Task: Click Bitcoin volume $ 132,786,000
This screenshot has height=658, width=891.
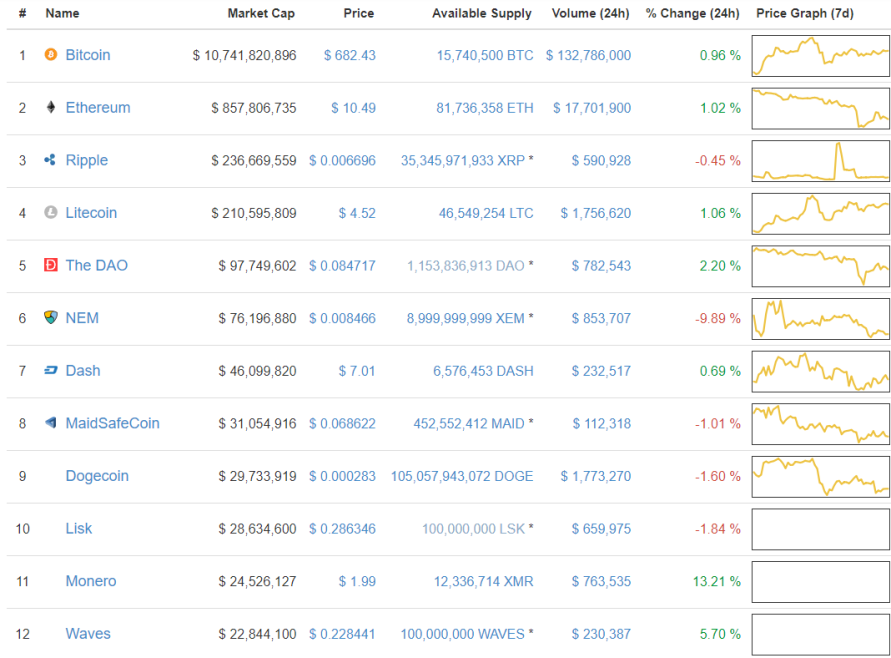Action: click(x=588, y=56)
